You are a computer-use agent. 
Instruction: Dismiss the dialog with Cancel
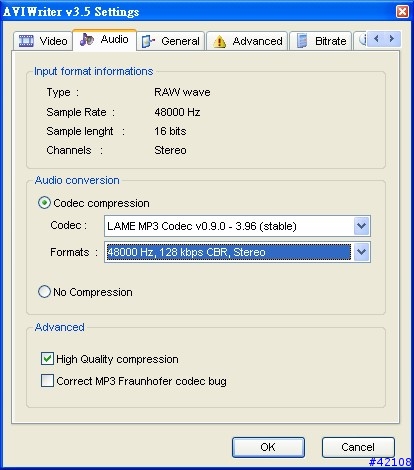(x=358, y=447)
